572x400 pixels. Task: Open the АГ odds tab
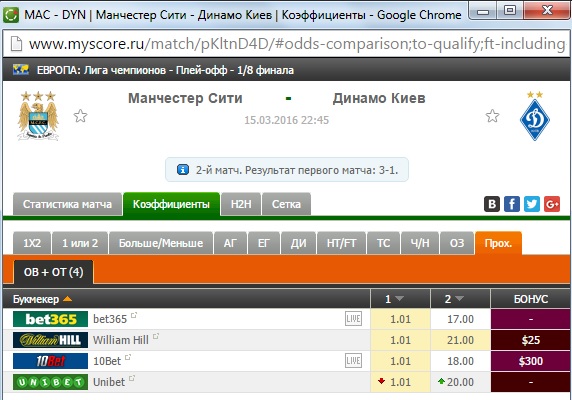pyautogui.click(x=231, y=243)
